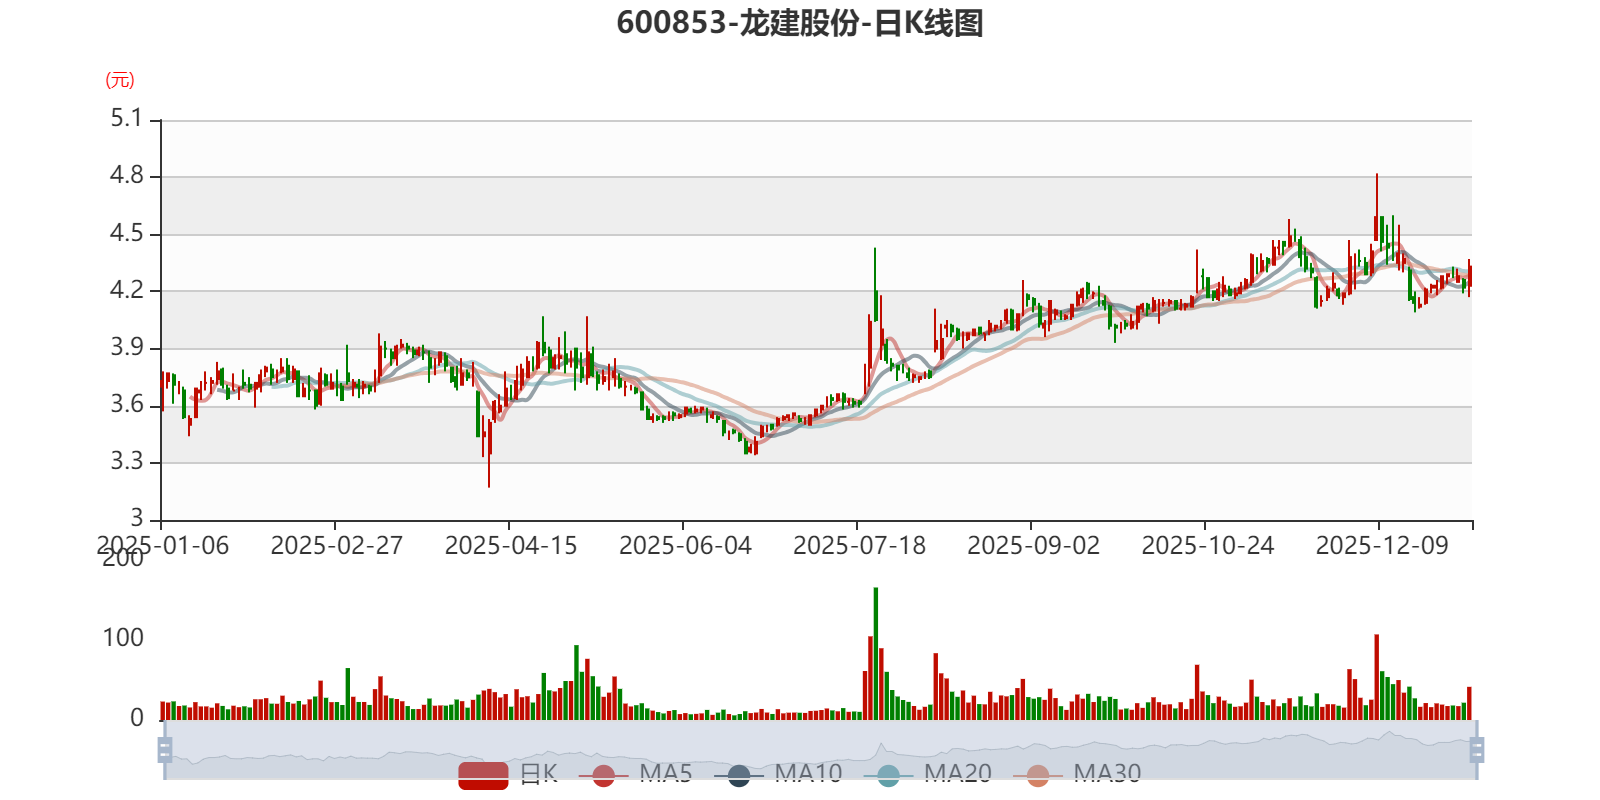Click the tallest green volume bar
This screenshot has width=1600, height=800.
(x=876, y=654)
